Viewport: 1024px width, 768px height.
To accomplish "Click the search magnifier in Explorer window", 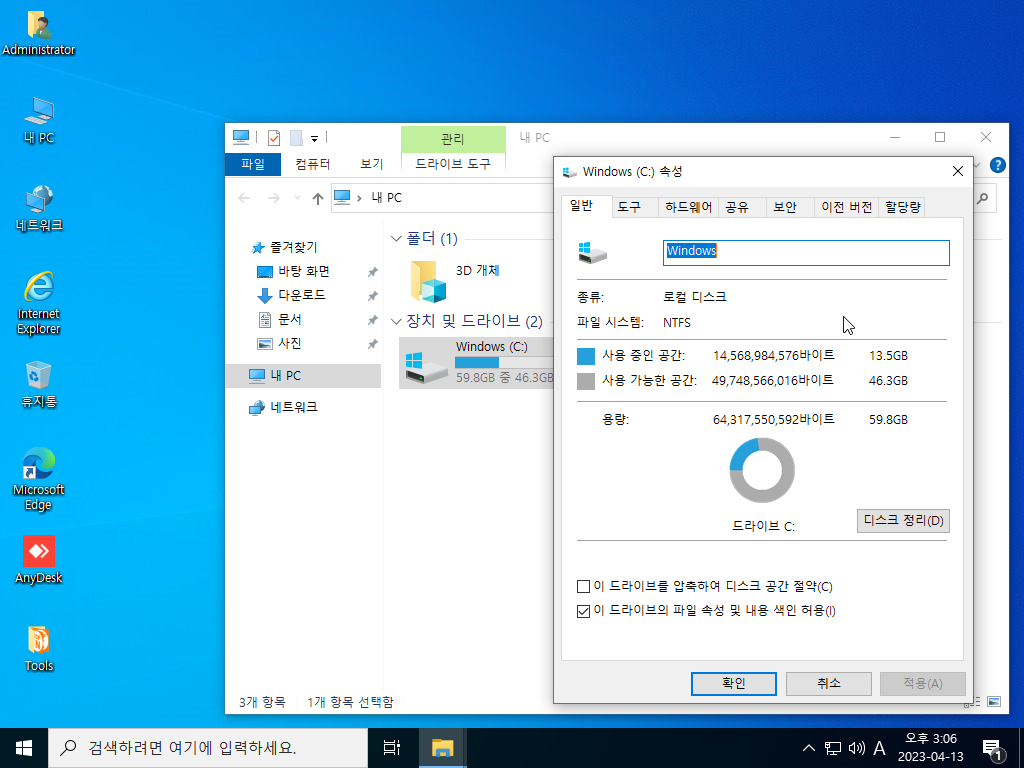I will pyautogui.click(x=982, y=198).
